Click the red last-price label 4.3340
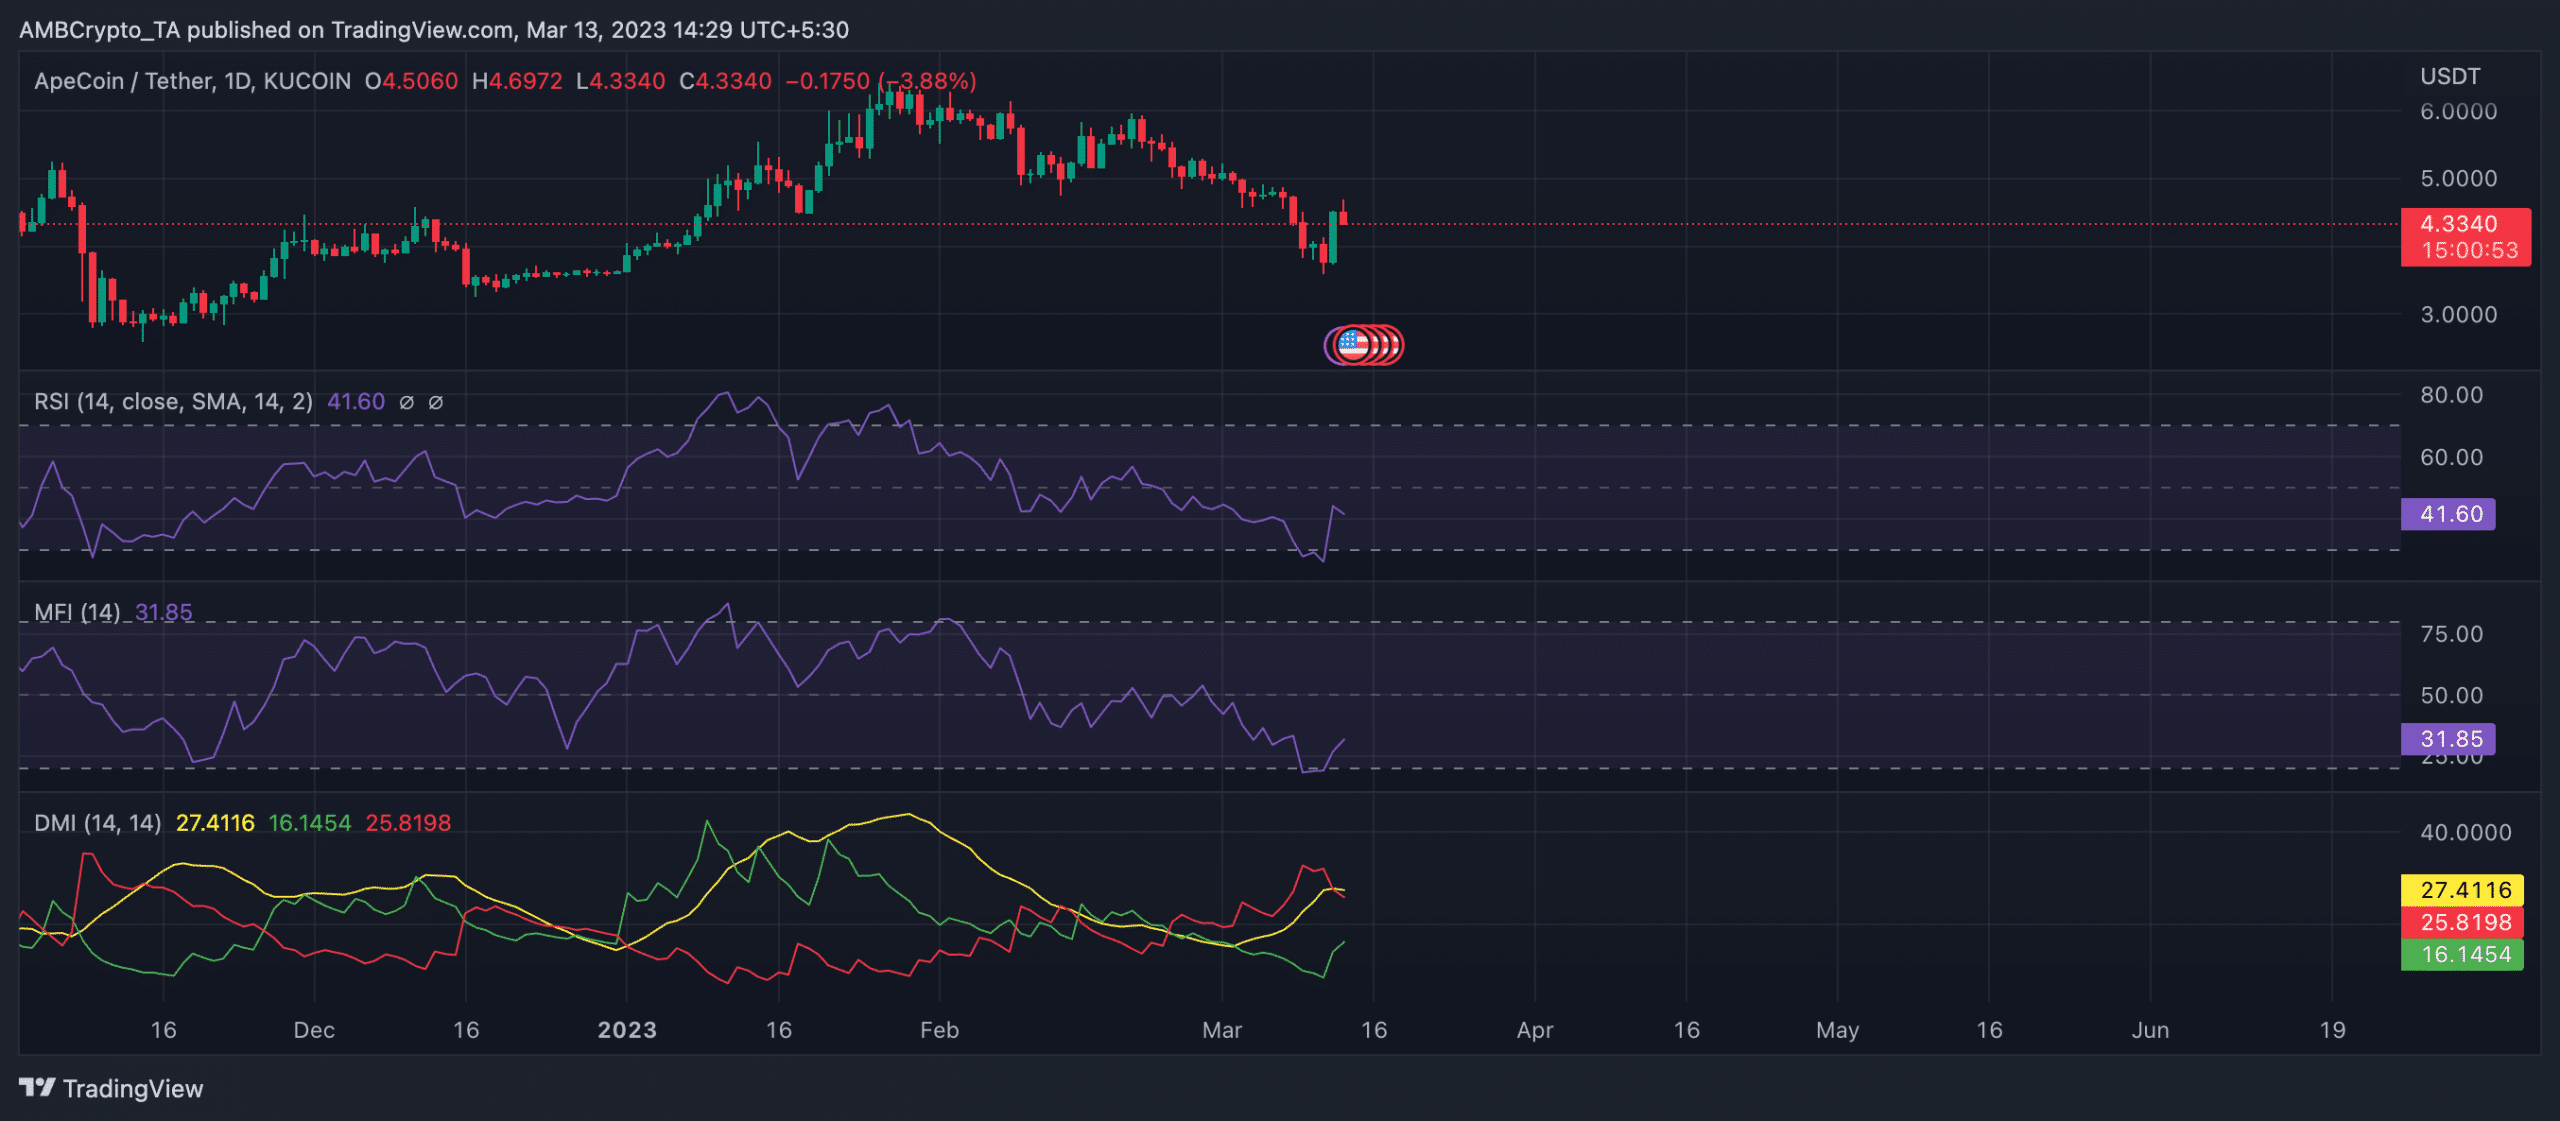Screen dimensions: 2560x1121 pyautogui.click(x=2466, y=225)
